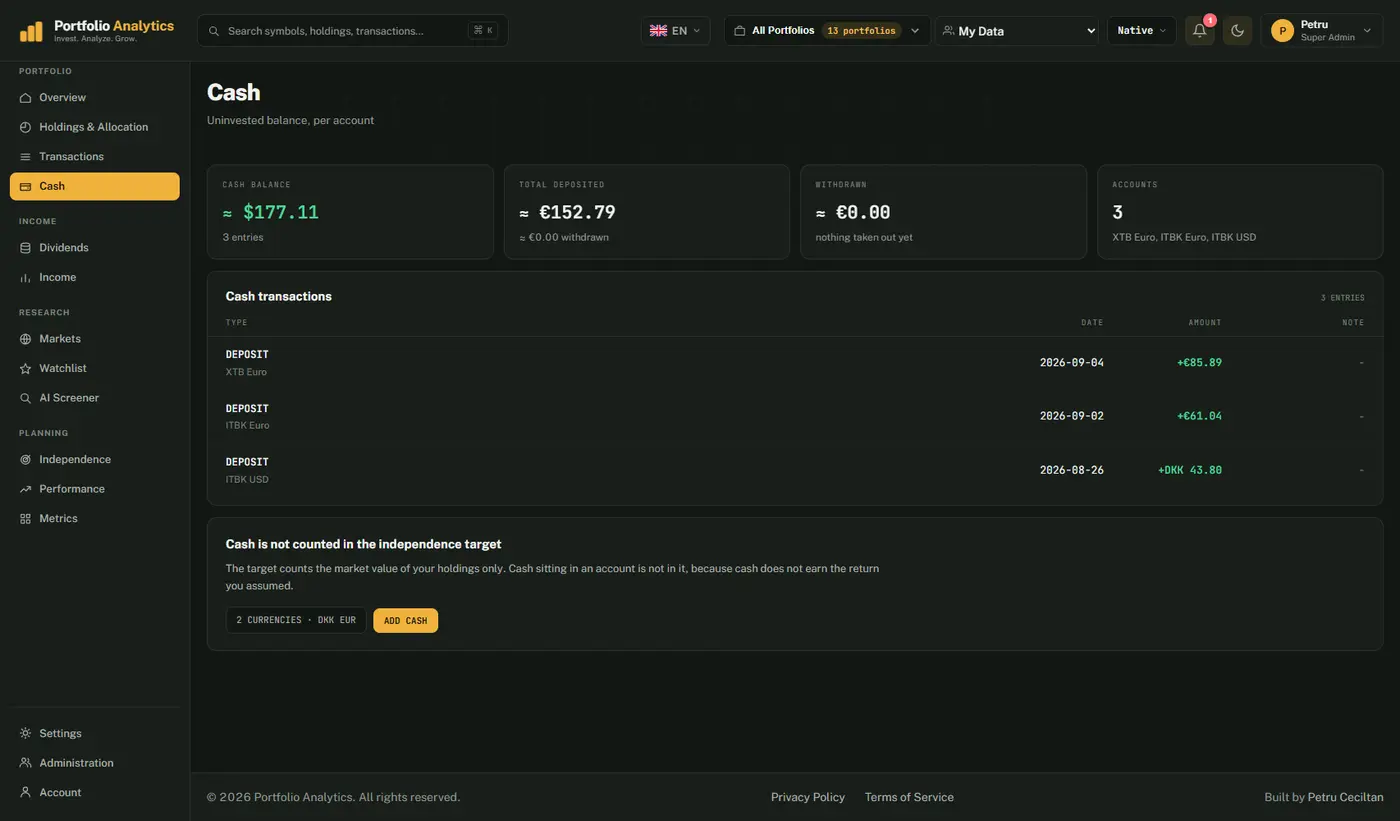
Task: Click the Dividends stack icon
Action: click(x=26, y=248)
